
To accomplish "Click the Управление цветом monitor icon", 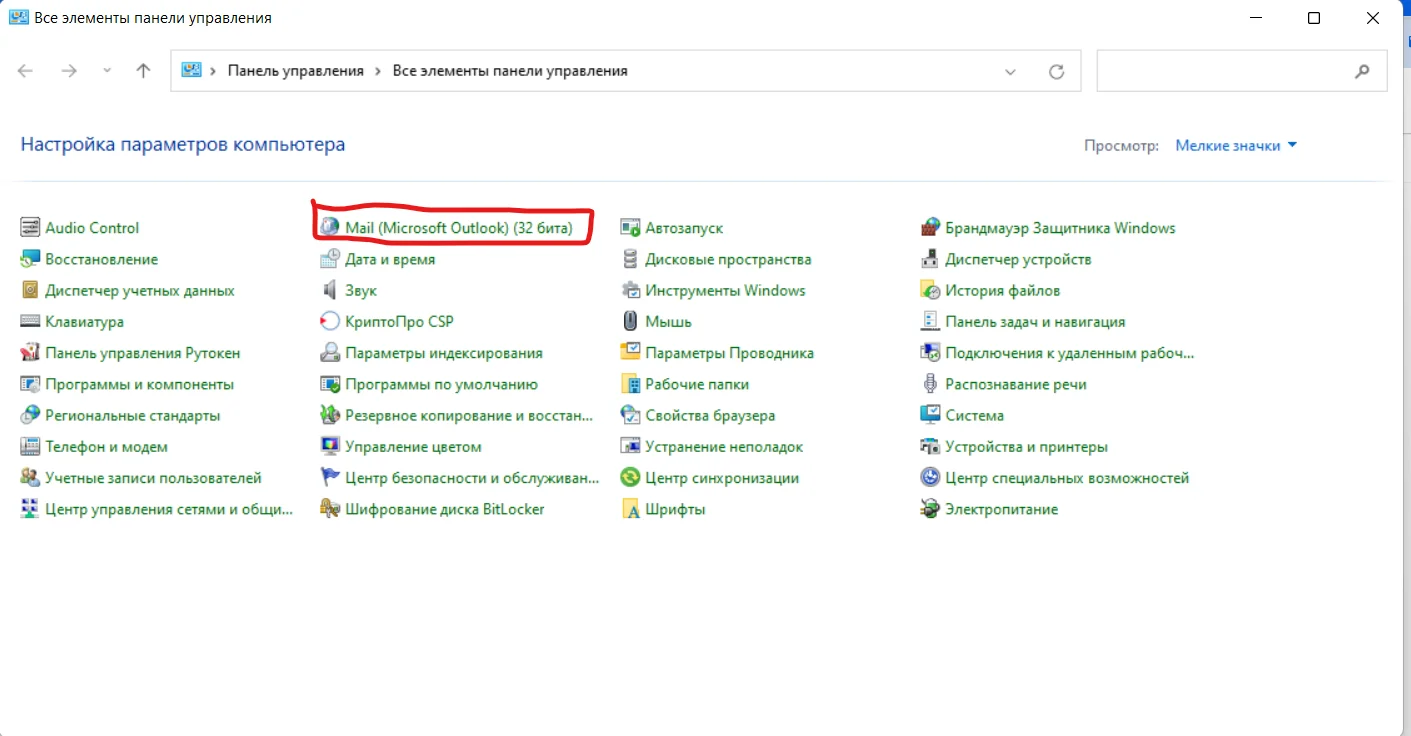I will 330,447.
